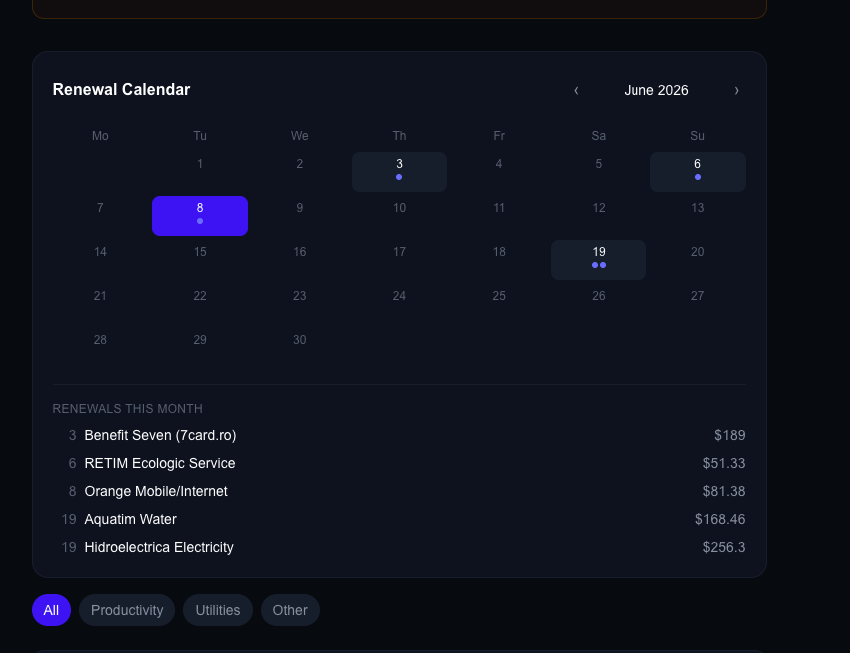The width and height of the screenshot is (850, 653).
Task: Click day 10 on the calendar
Action: coord(400,216)
